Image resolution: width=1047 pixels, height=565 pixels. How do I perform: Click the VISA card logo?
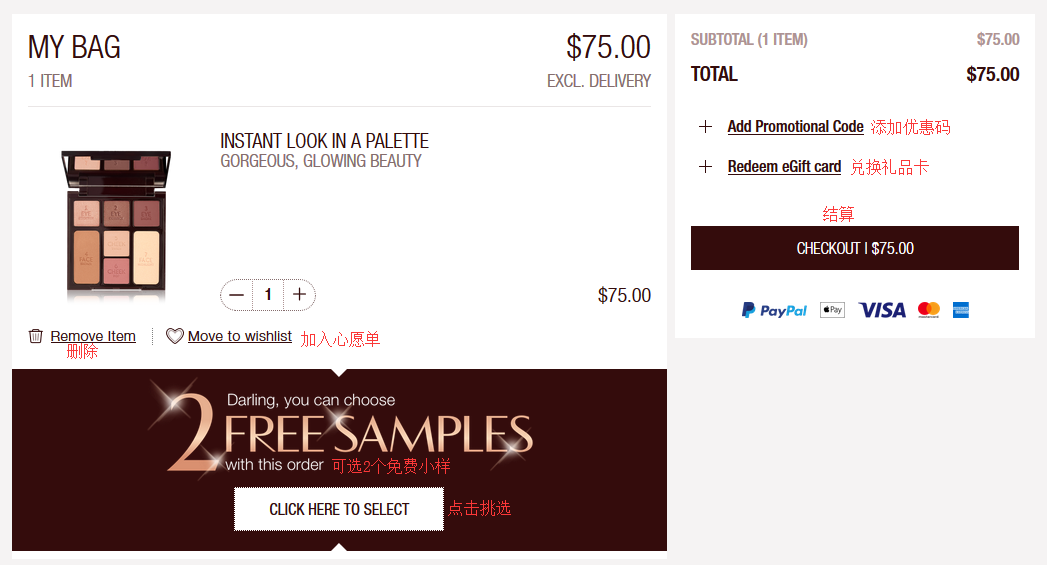pyautogui.click(x=882, y=310)
